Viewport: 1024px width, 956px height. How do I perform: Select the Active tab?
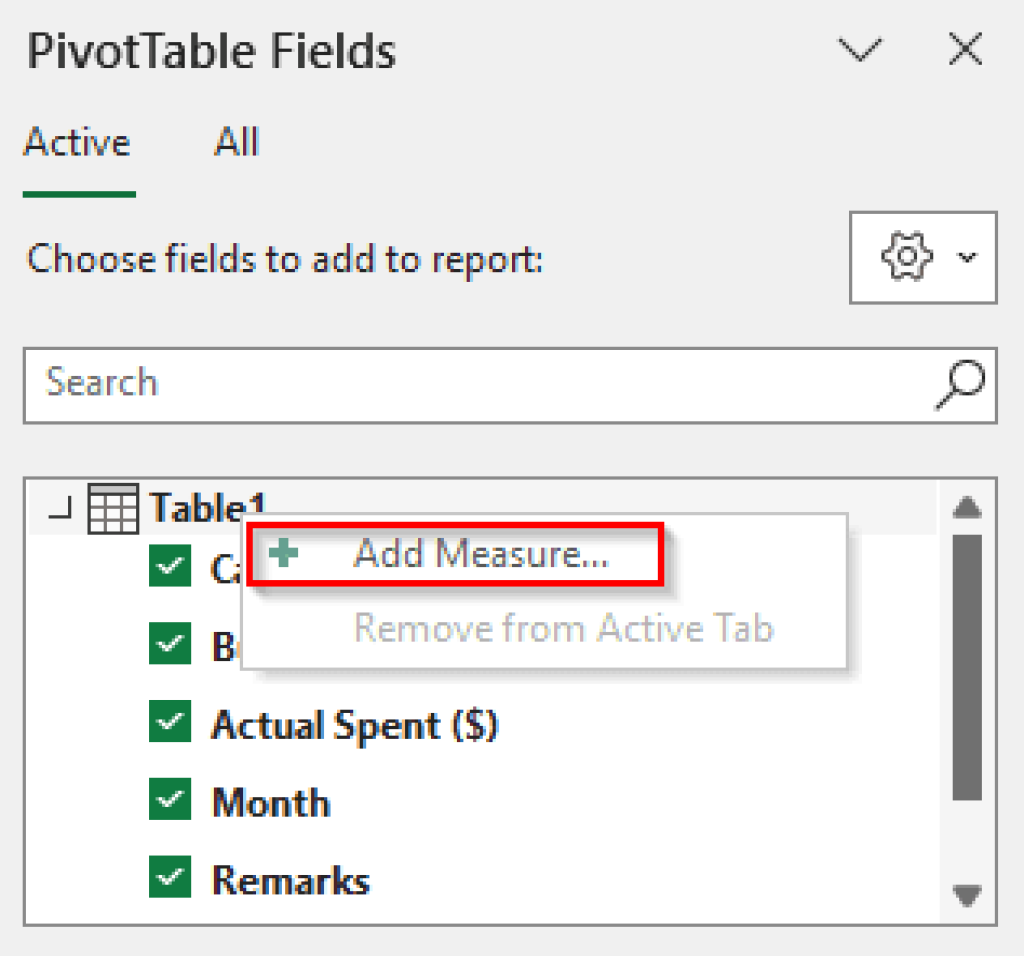coord(77,142)
